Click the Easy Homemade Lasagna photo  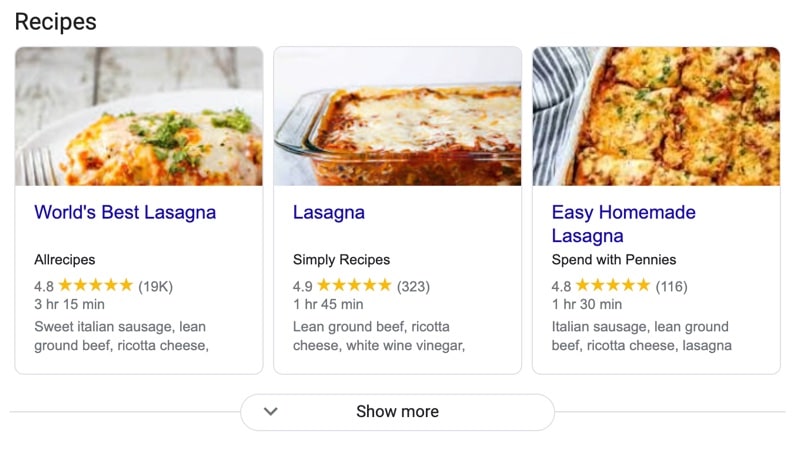[655, 116]
